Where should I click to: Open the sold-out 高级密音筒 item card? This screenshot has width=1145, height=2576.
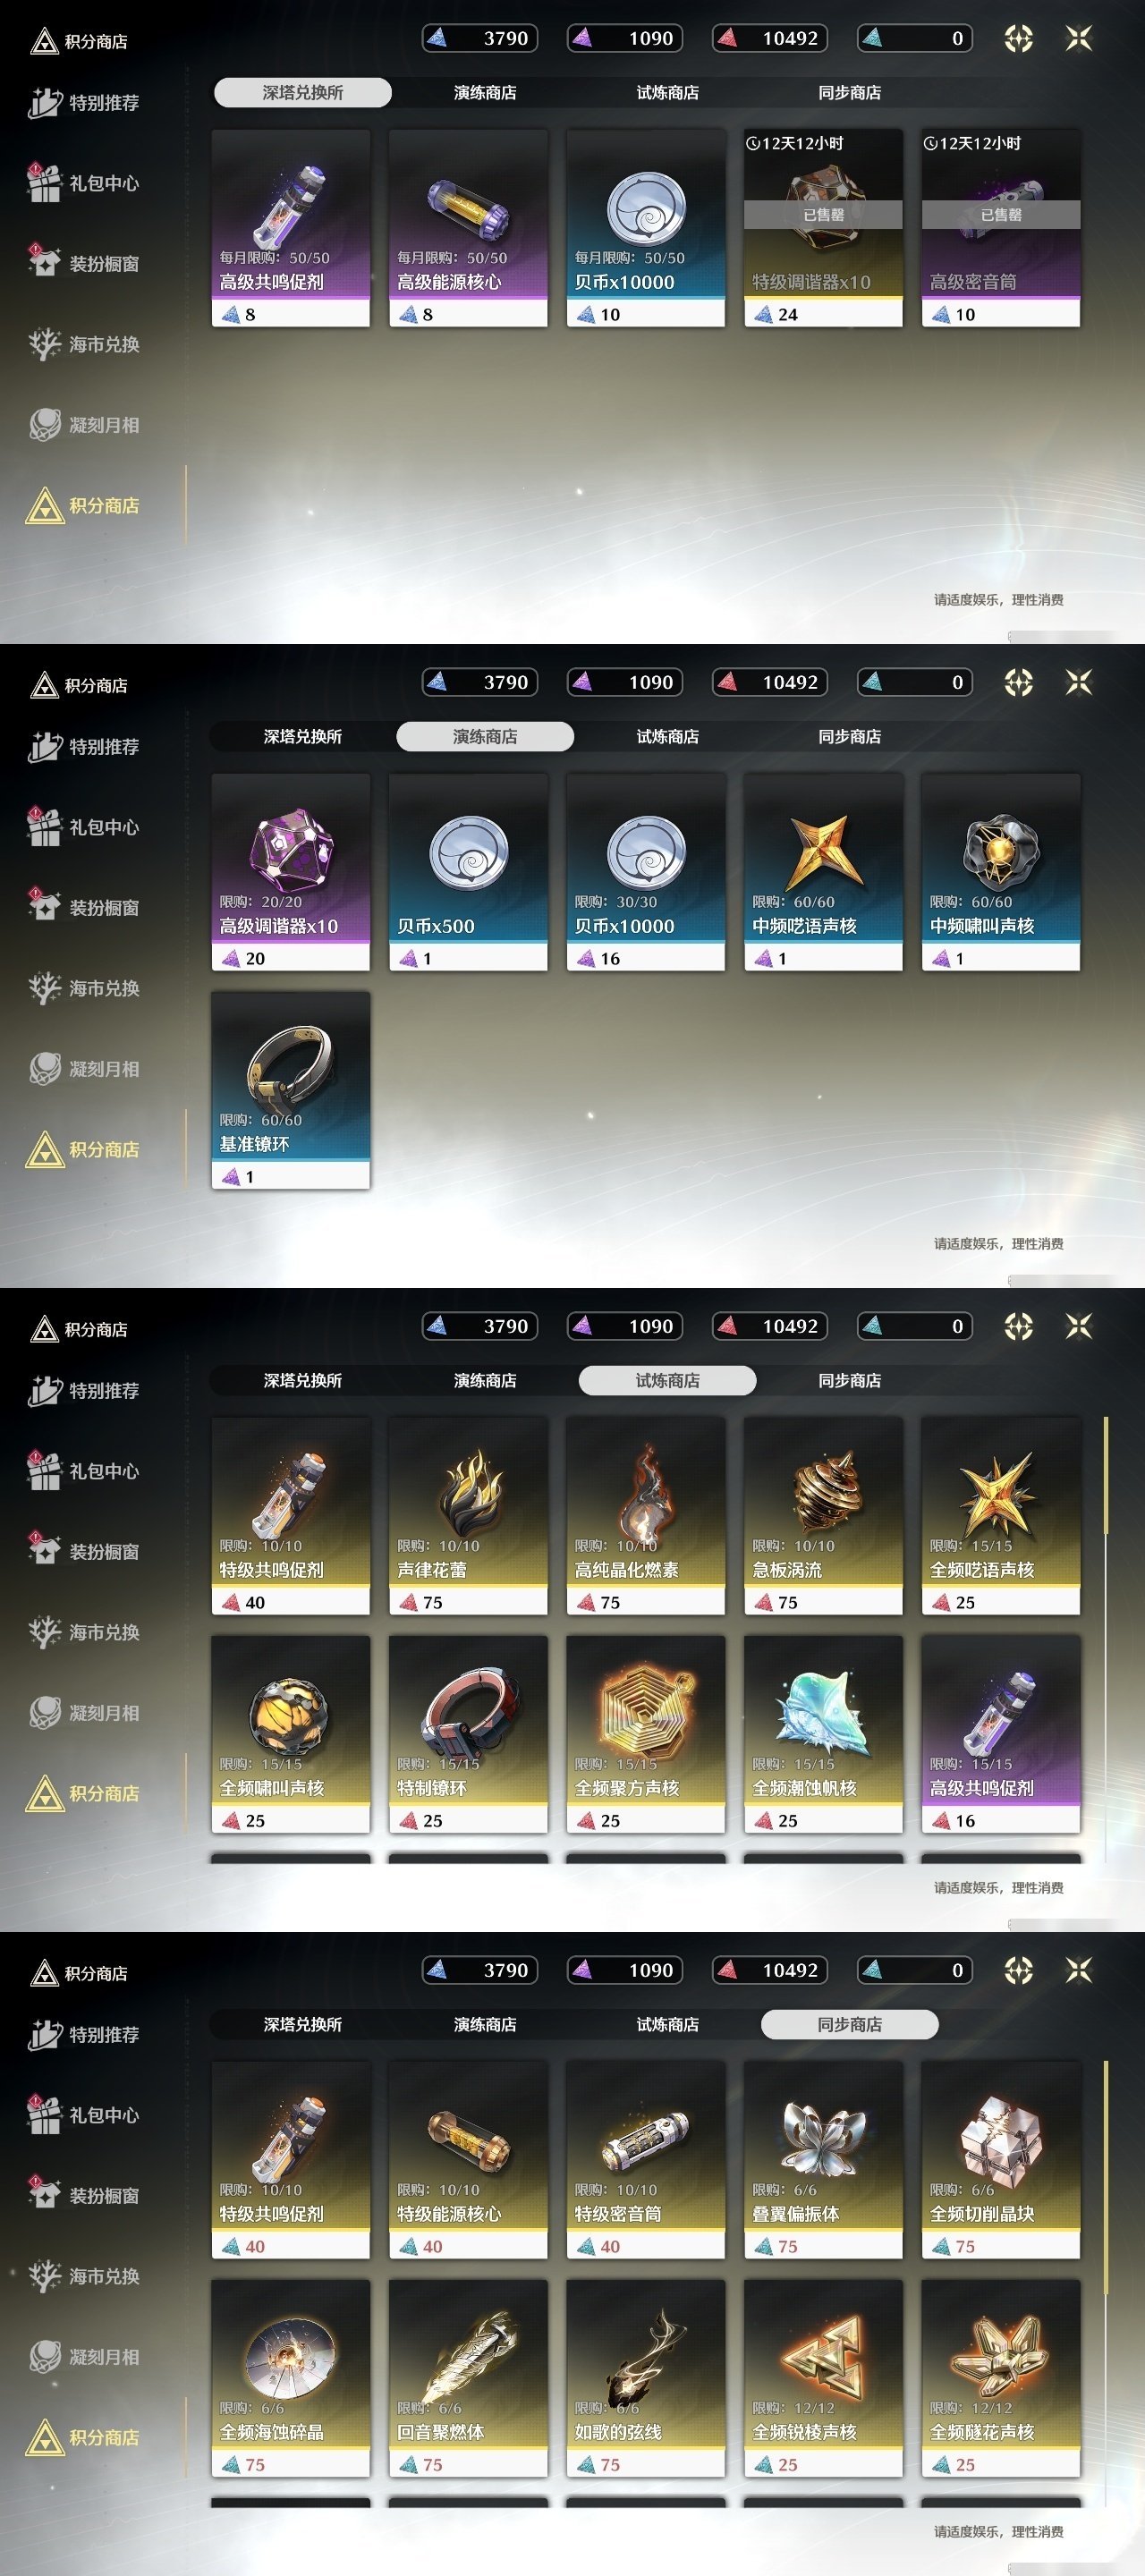[1001, 228]
